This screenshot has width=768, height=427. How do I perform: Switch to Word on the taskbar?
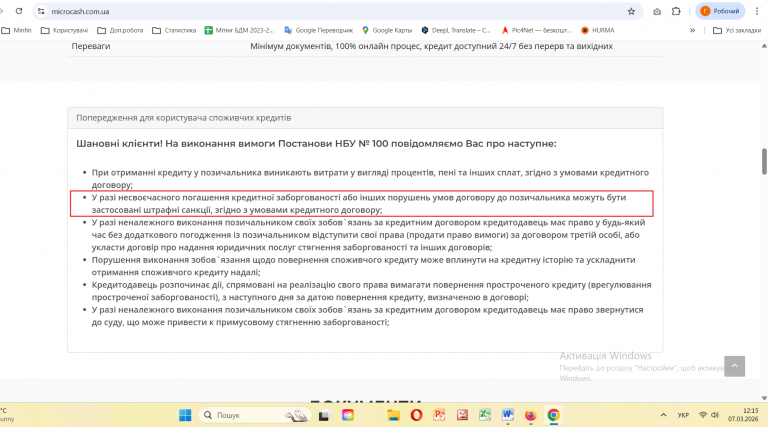tap(507, 415)
